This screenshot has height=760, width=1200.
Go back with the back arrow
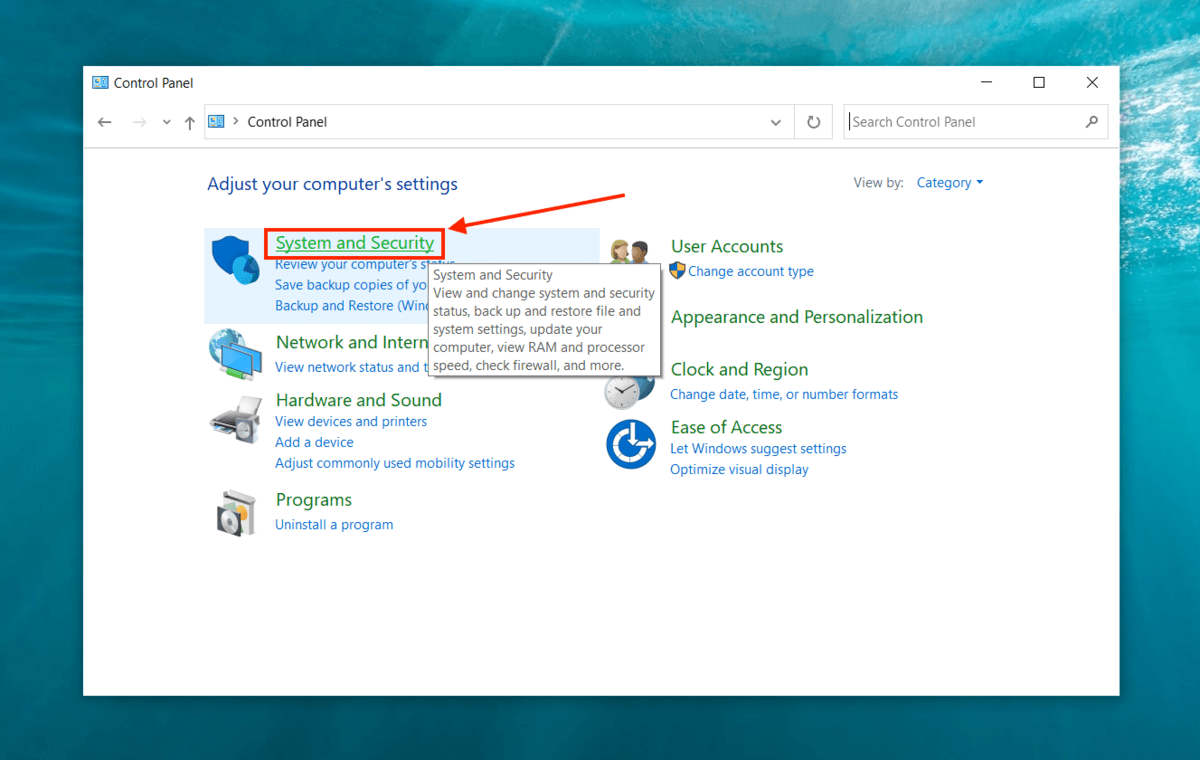[x=105, y=122]
